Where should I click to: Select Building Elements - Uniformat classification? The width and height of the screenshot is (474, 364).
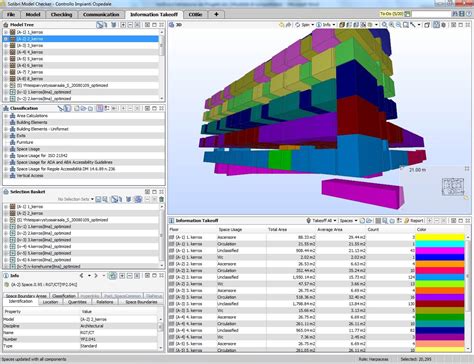[42, 129]
